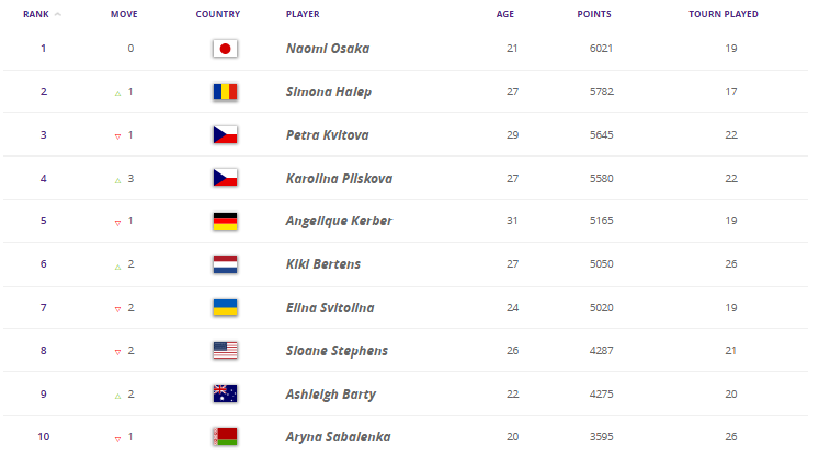Screen dimensions: 819x460
Task: Click the United States flag icon
Action: (225, 350)
